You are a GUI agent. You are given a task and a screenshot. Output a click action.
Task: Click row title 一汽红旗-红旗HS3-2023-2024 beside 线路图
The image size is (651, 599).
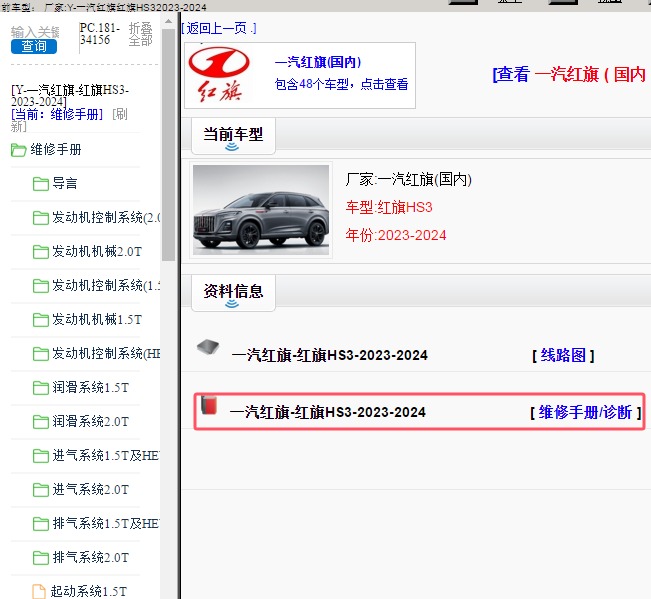(330, 355)
